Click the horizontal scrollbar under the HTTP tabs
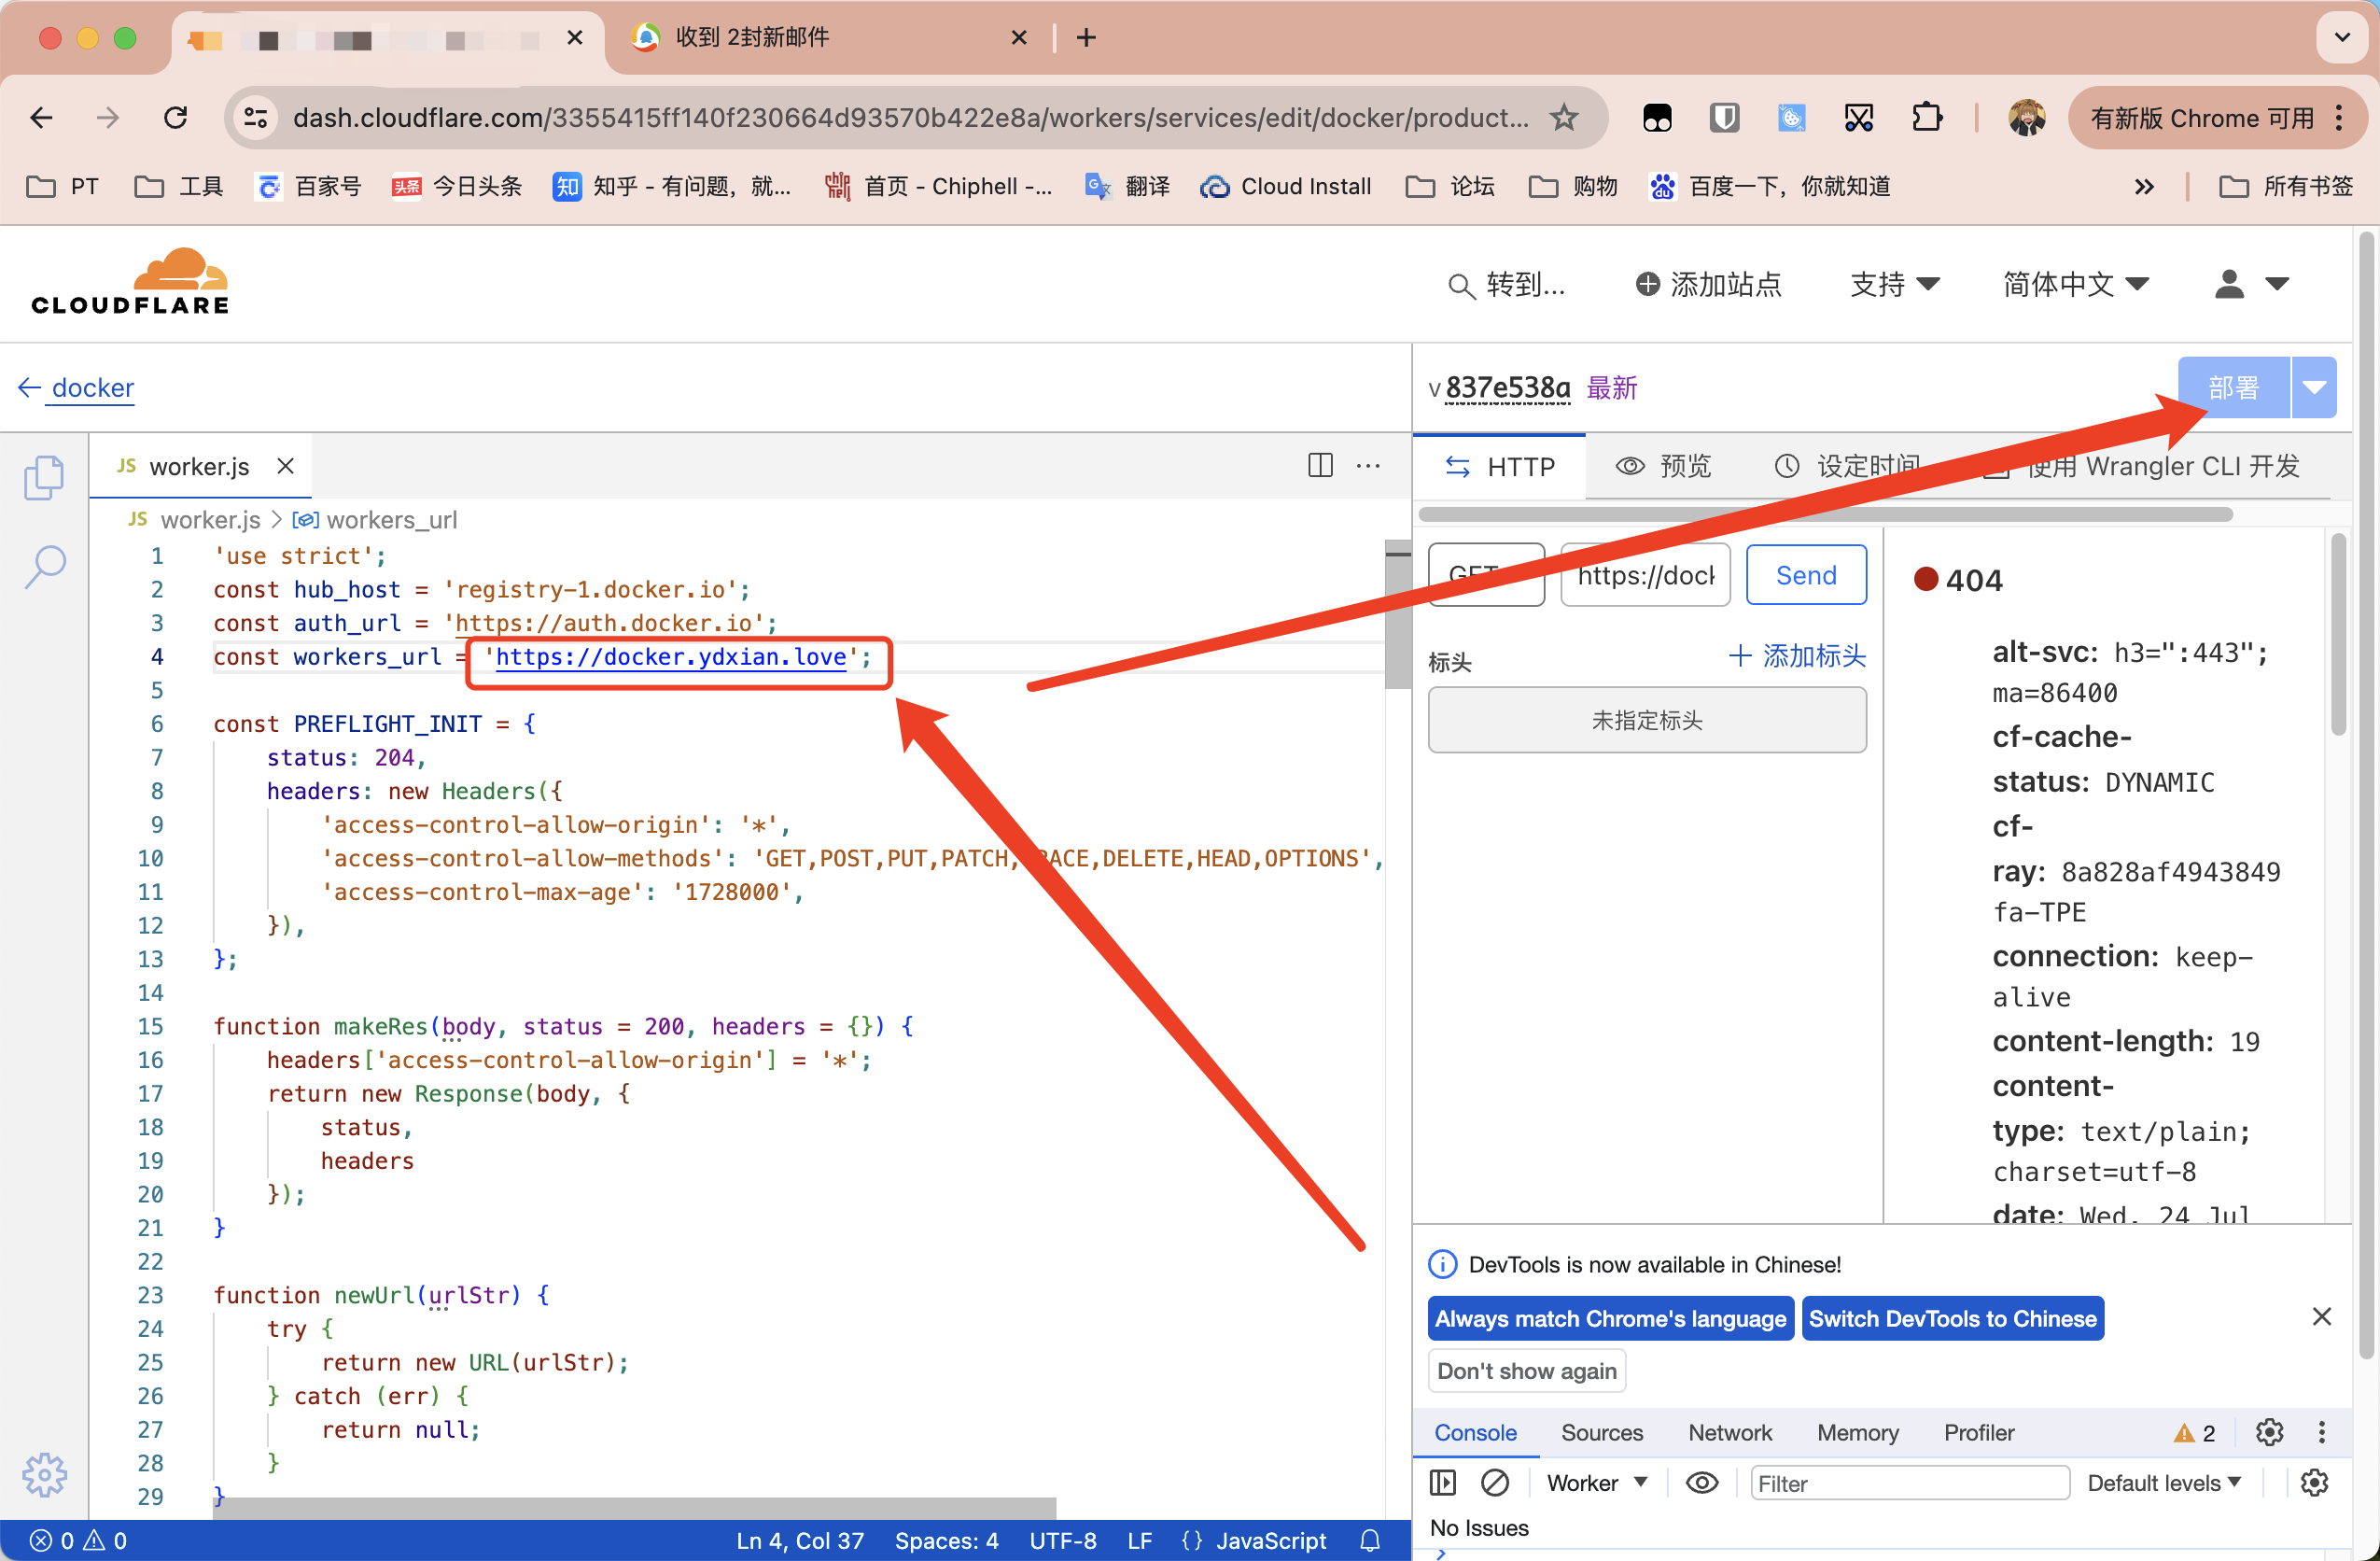 (x=1825, y=514)
